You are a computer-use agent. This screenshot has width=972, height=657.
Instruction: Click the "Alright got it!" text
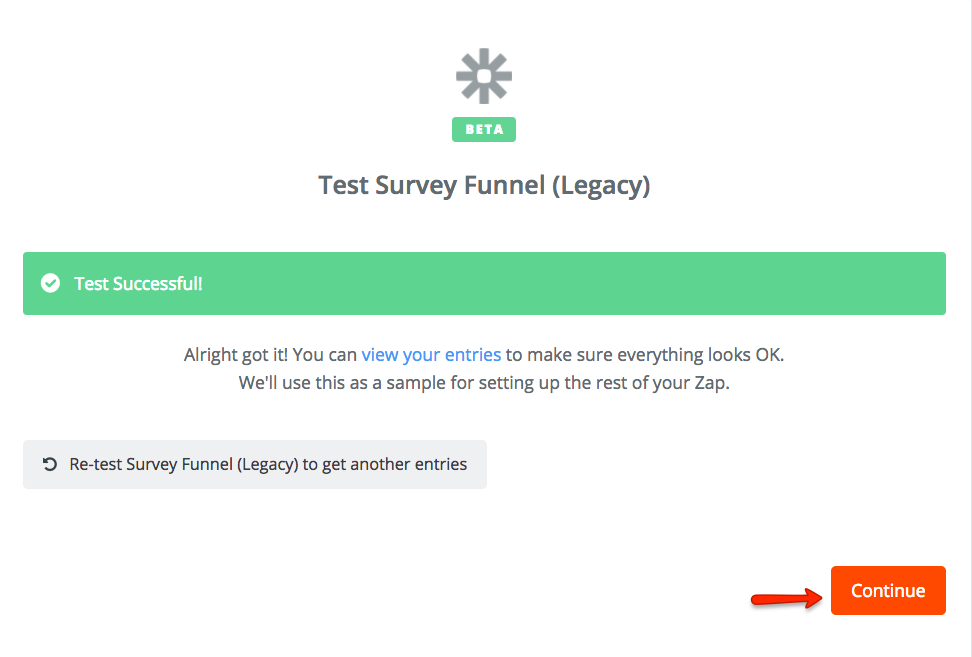(236, 354)
